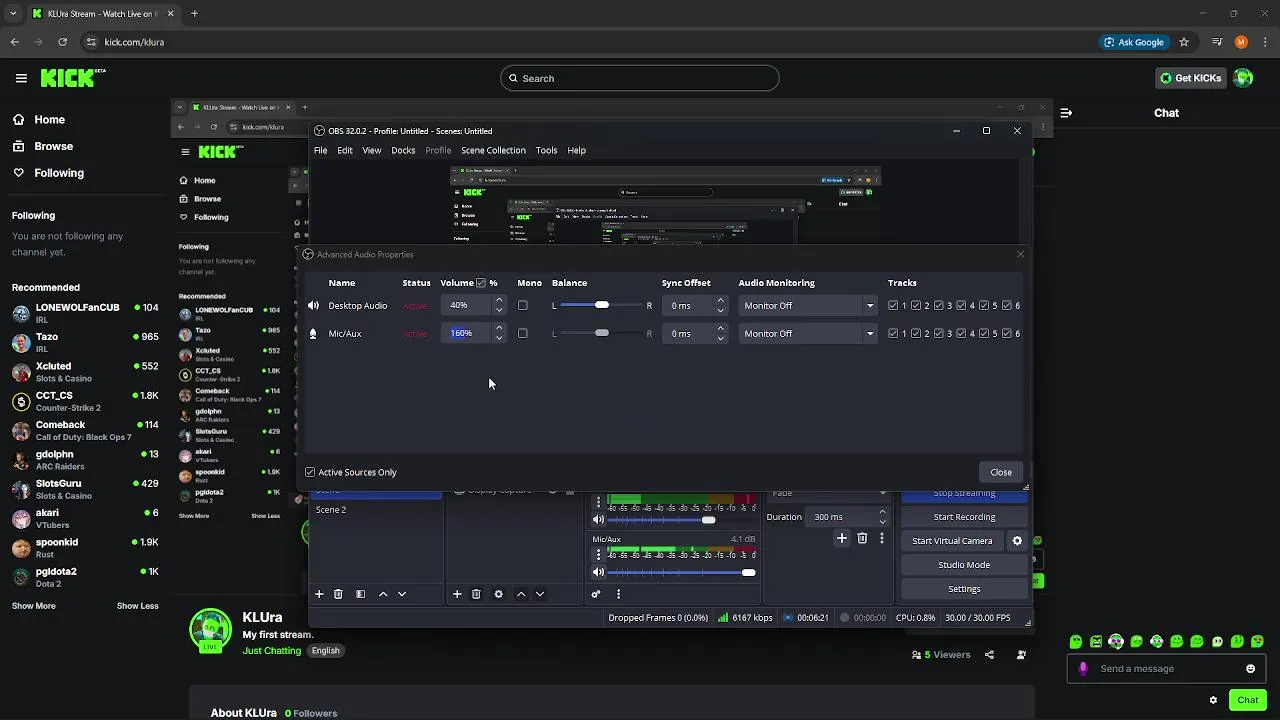Open the Scene Collection menu
This screenshot has height=720, width=1280.
point(493,150)
